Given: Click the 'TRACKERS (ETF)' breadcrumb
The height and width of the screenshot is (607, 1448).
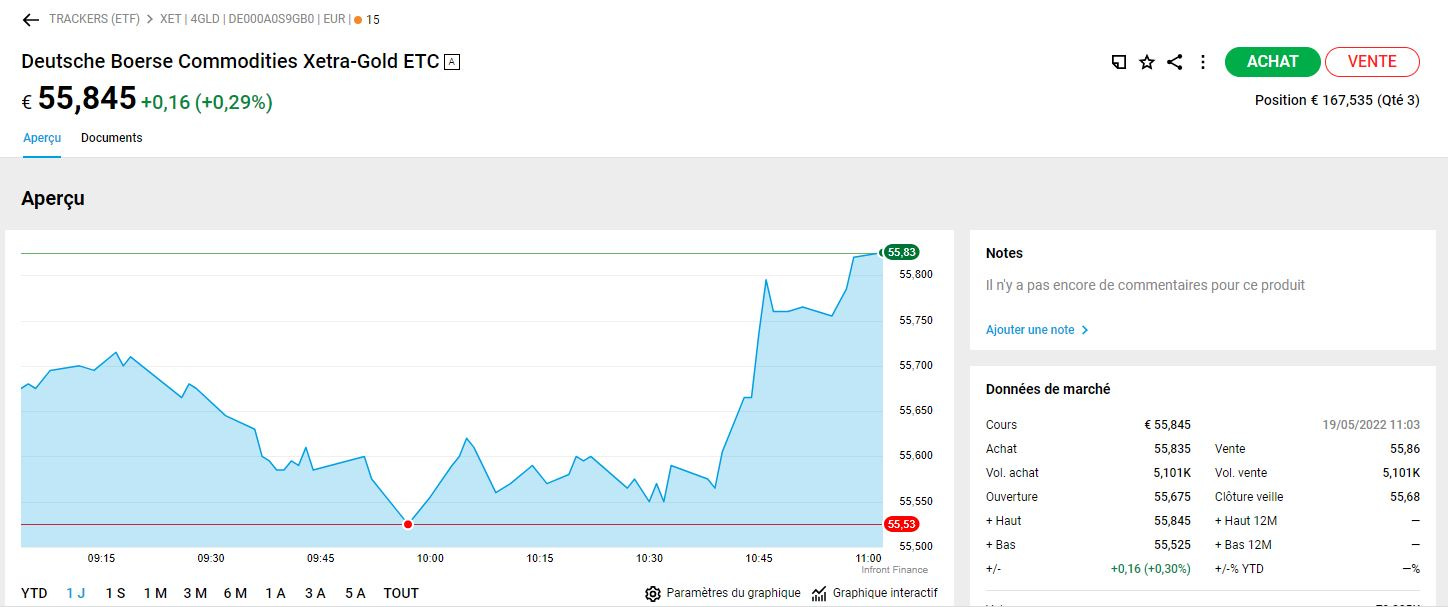Looking at the screenshot, I should click(x=94, y=19).
